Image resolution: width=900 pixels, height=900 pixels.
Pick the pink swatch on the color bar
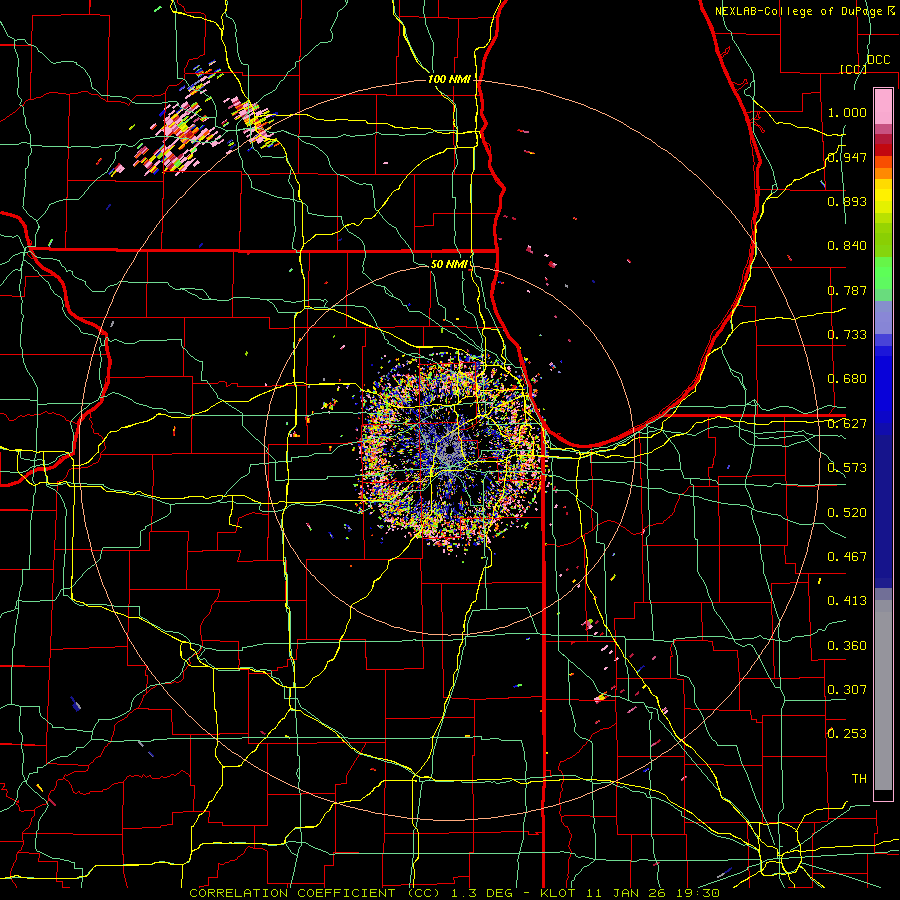(x=883, y=106)
